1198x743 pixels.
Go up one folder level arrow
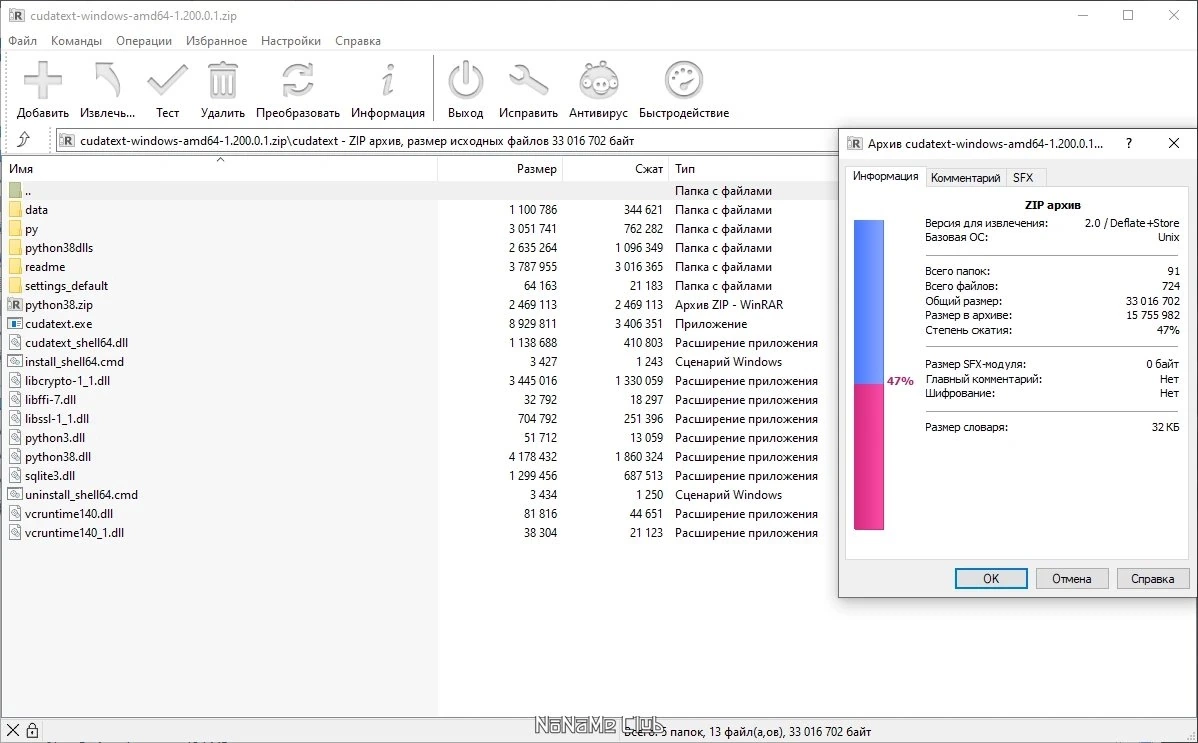click(24, 139)
